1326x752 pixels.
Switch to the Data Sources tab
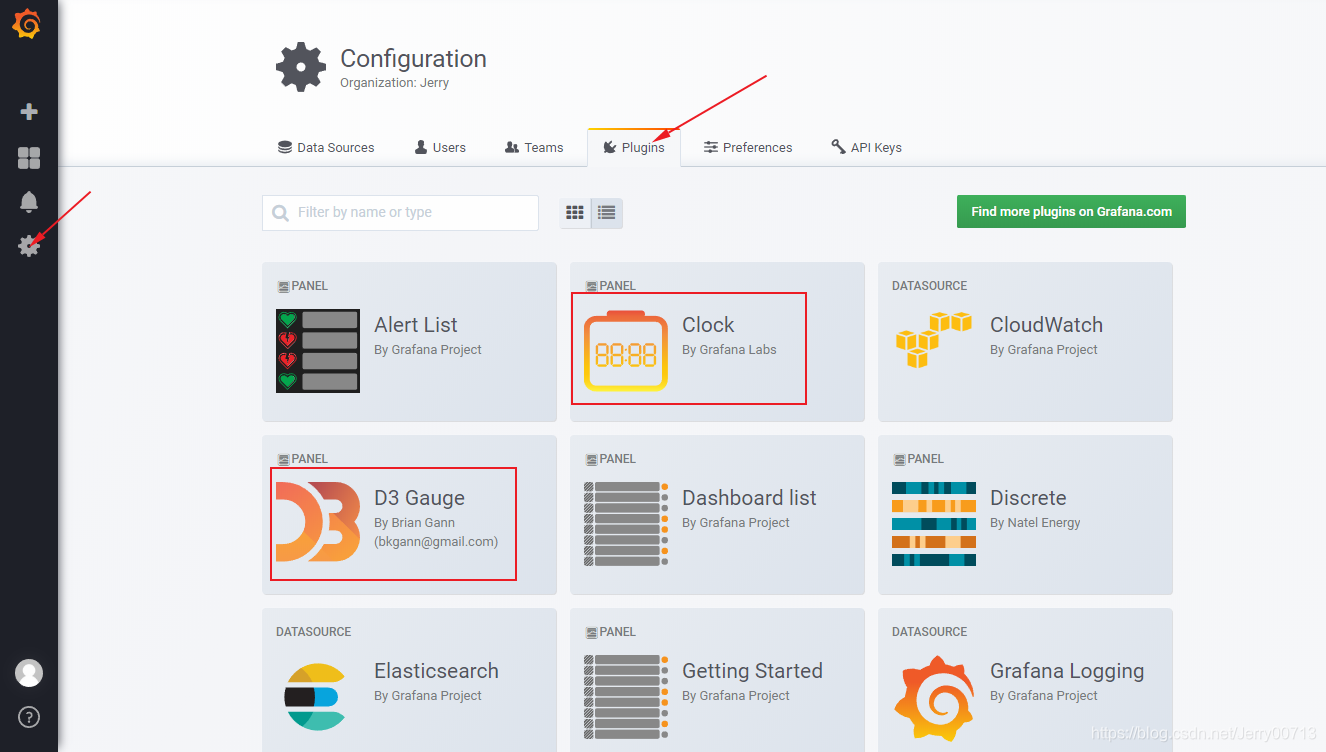coord(326,147)
